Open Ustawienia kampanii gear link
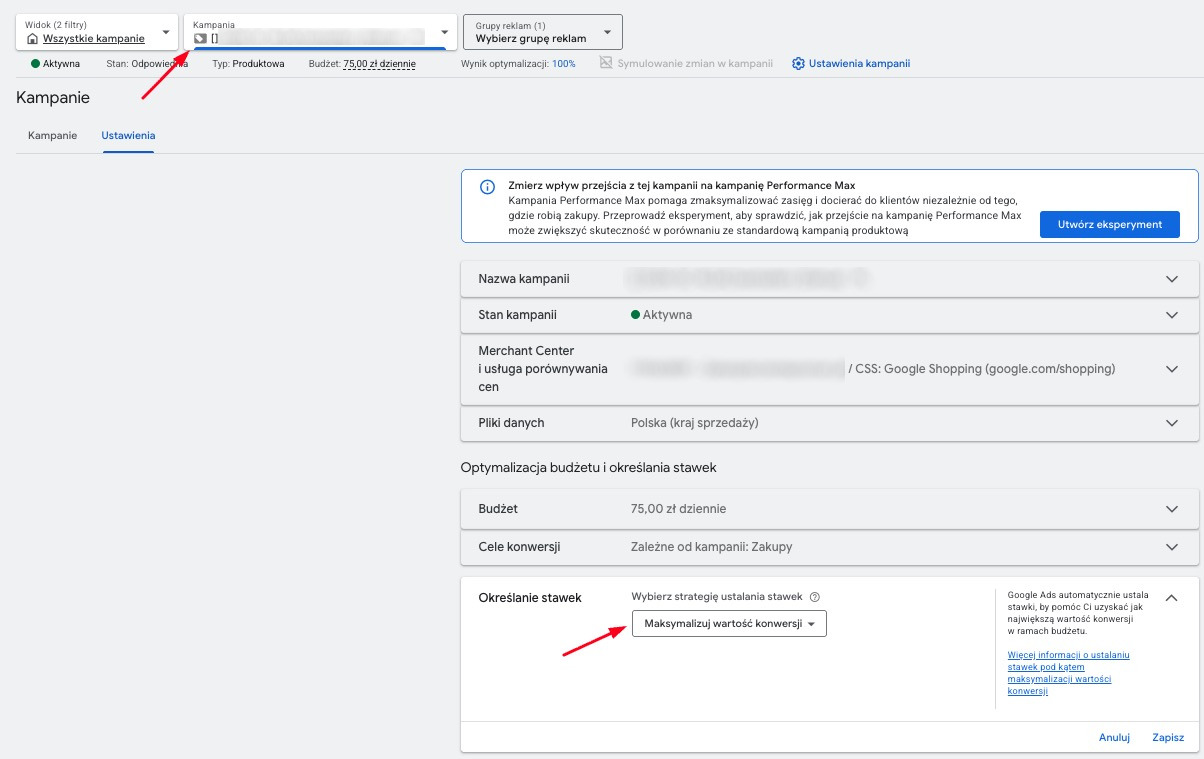Image resolution: width=1204 pixels, height=759 pixels. coord(851,64)
